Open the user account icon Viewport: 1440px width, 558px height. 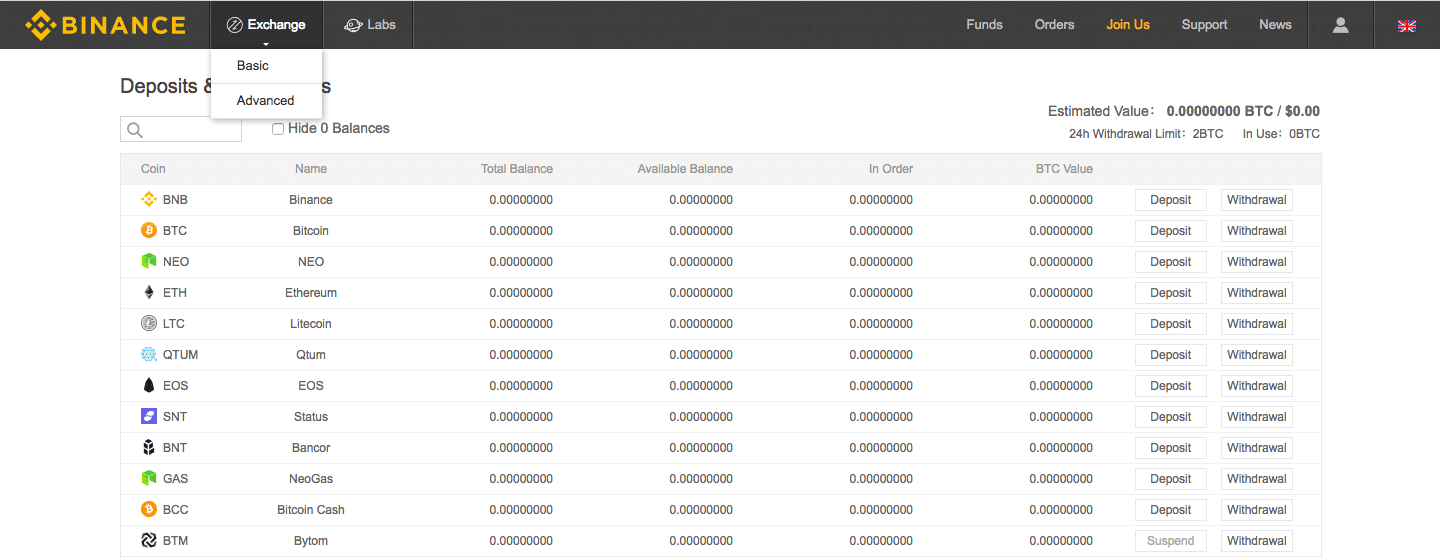pos(1341,25)
